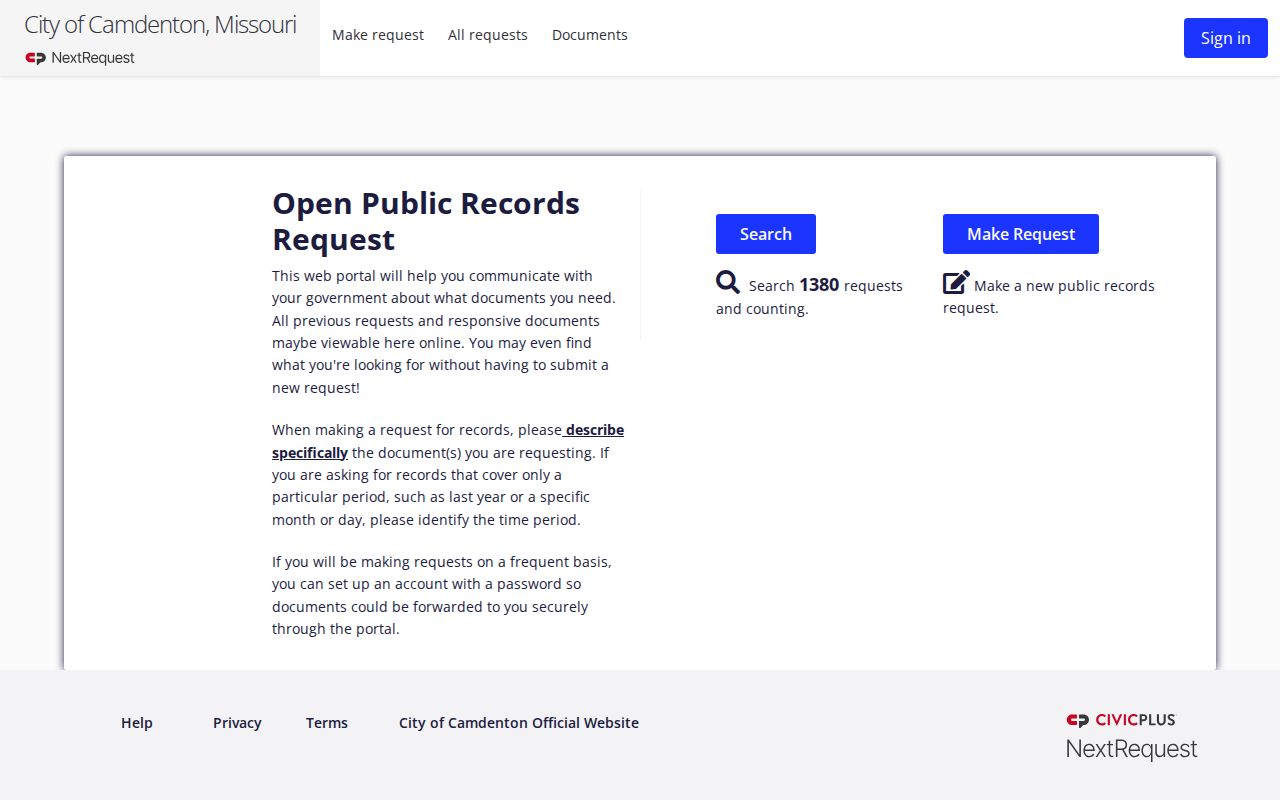Open the Help footer link
This screenshot has height=800, width=1280.
point(137,723)
